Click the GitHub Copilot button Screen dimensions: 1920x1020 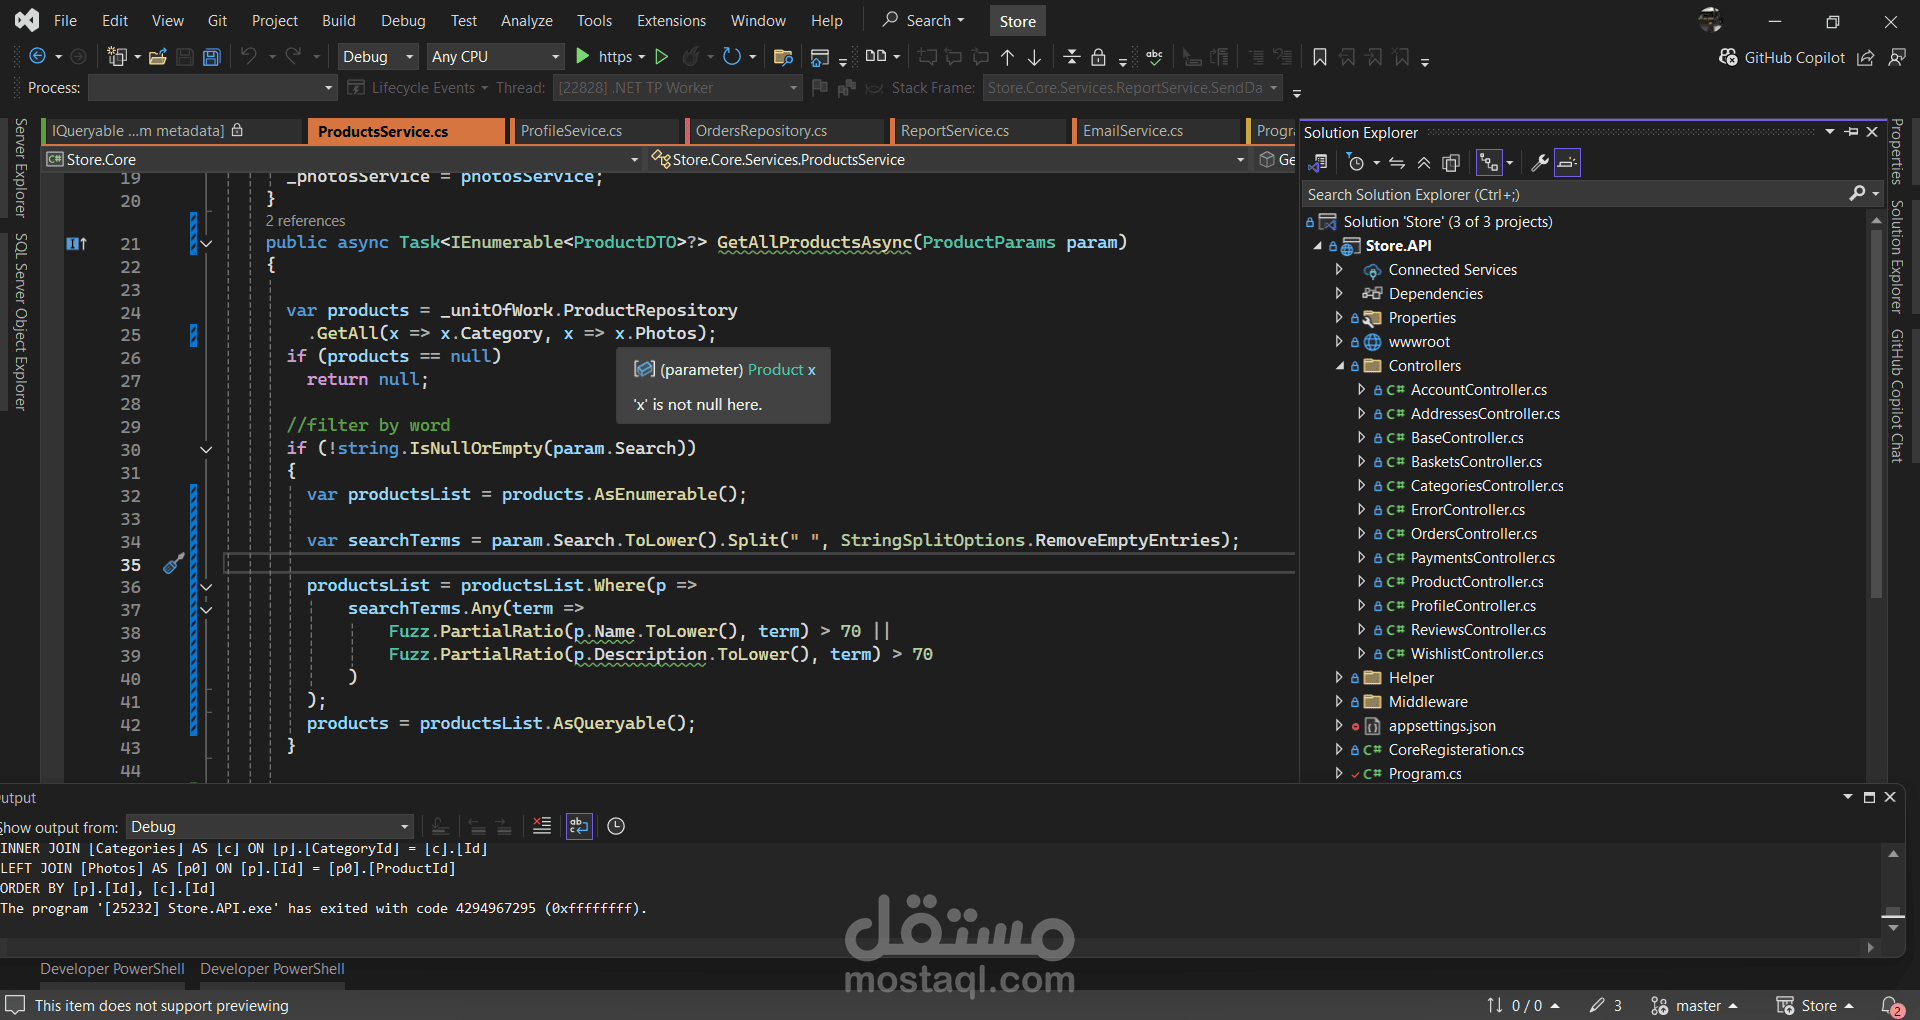pyautogui.click(x=1782, y=58)
